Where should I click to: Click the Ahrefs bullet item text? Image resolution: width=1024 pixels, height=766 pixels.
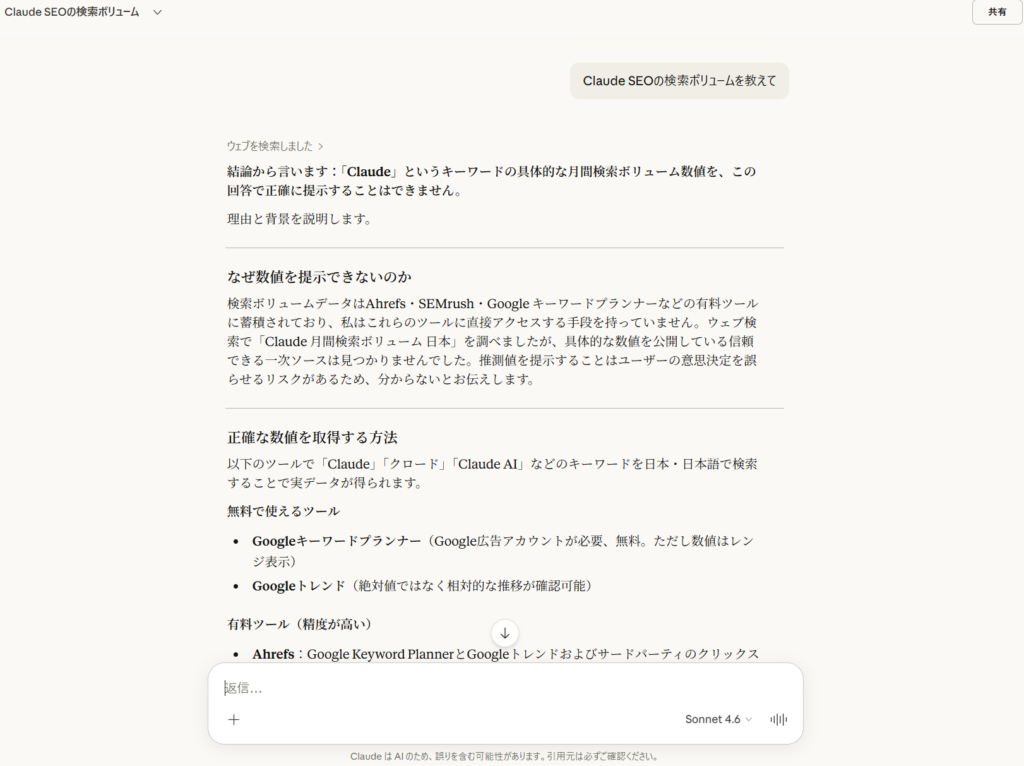pyautogui.click(x=500, y=654)
